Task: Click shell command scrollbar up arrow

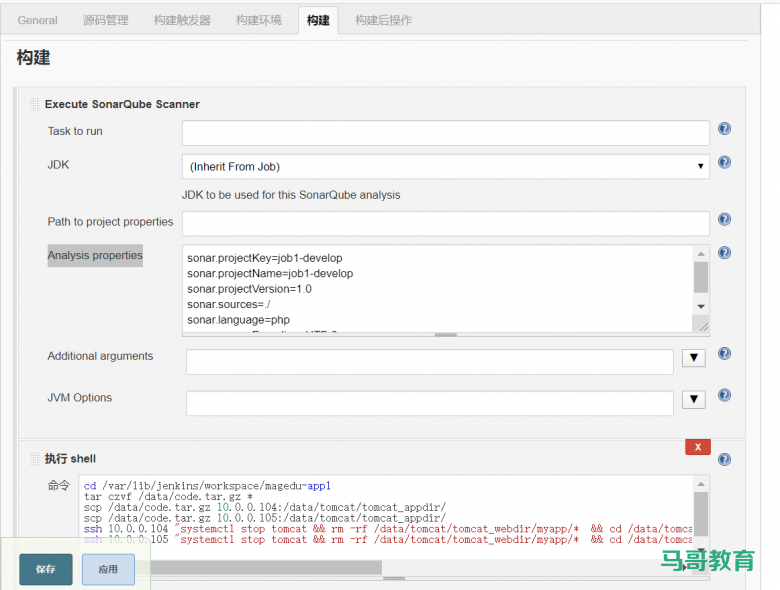Action: [701, 484]
